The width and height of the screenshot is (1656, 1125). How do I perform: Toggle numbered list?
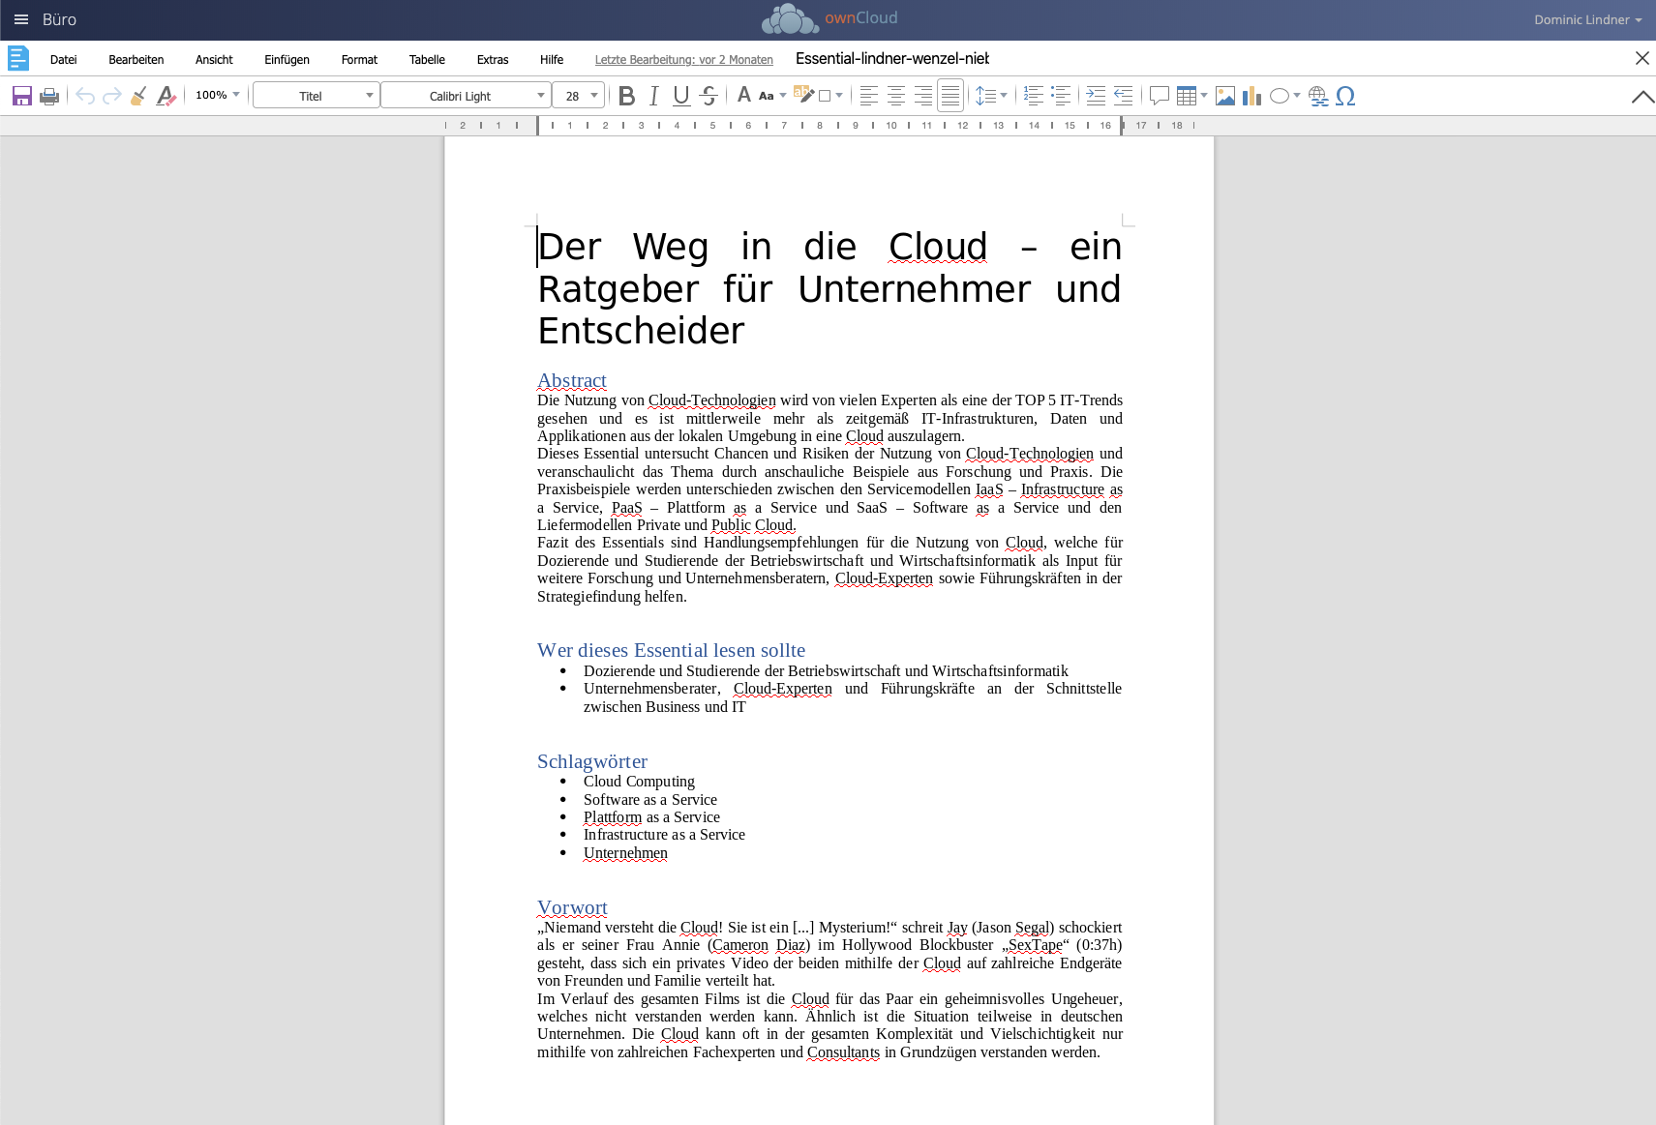click(1034, 96)
